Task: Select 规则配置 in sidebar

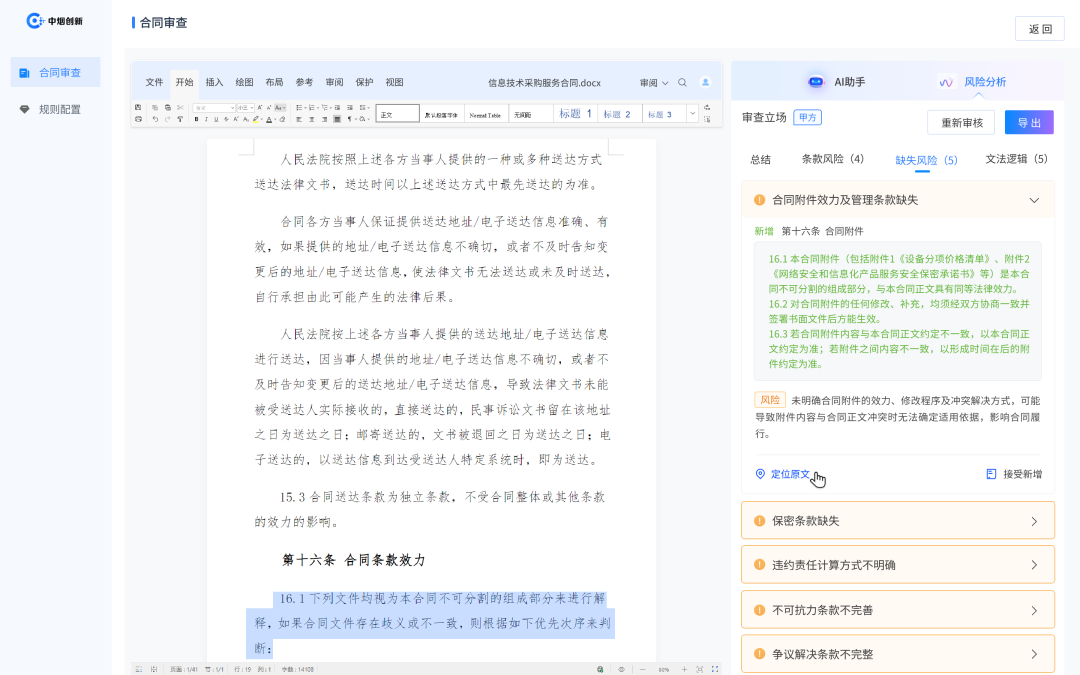Action: coord(55,110)
